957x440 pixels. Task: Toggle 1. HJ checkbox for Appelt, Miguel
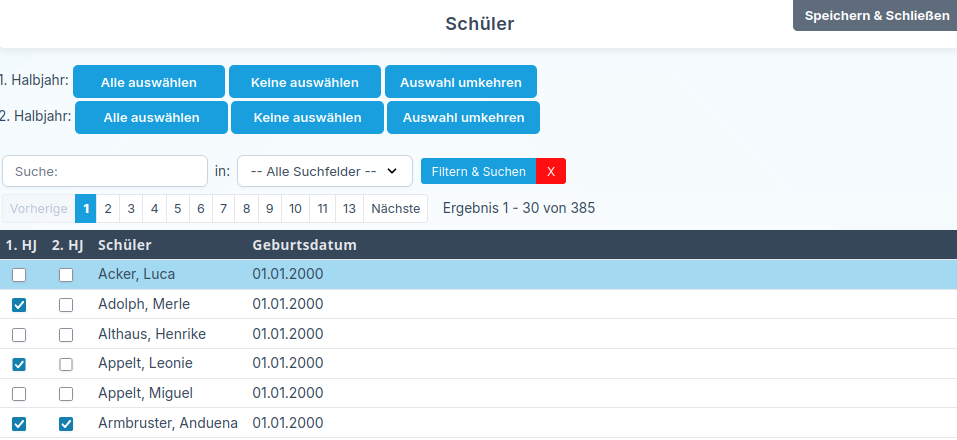coord(19,394)
